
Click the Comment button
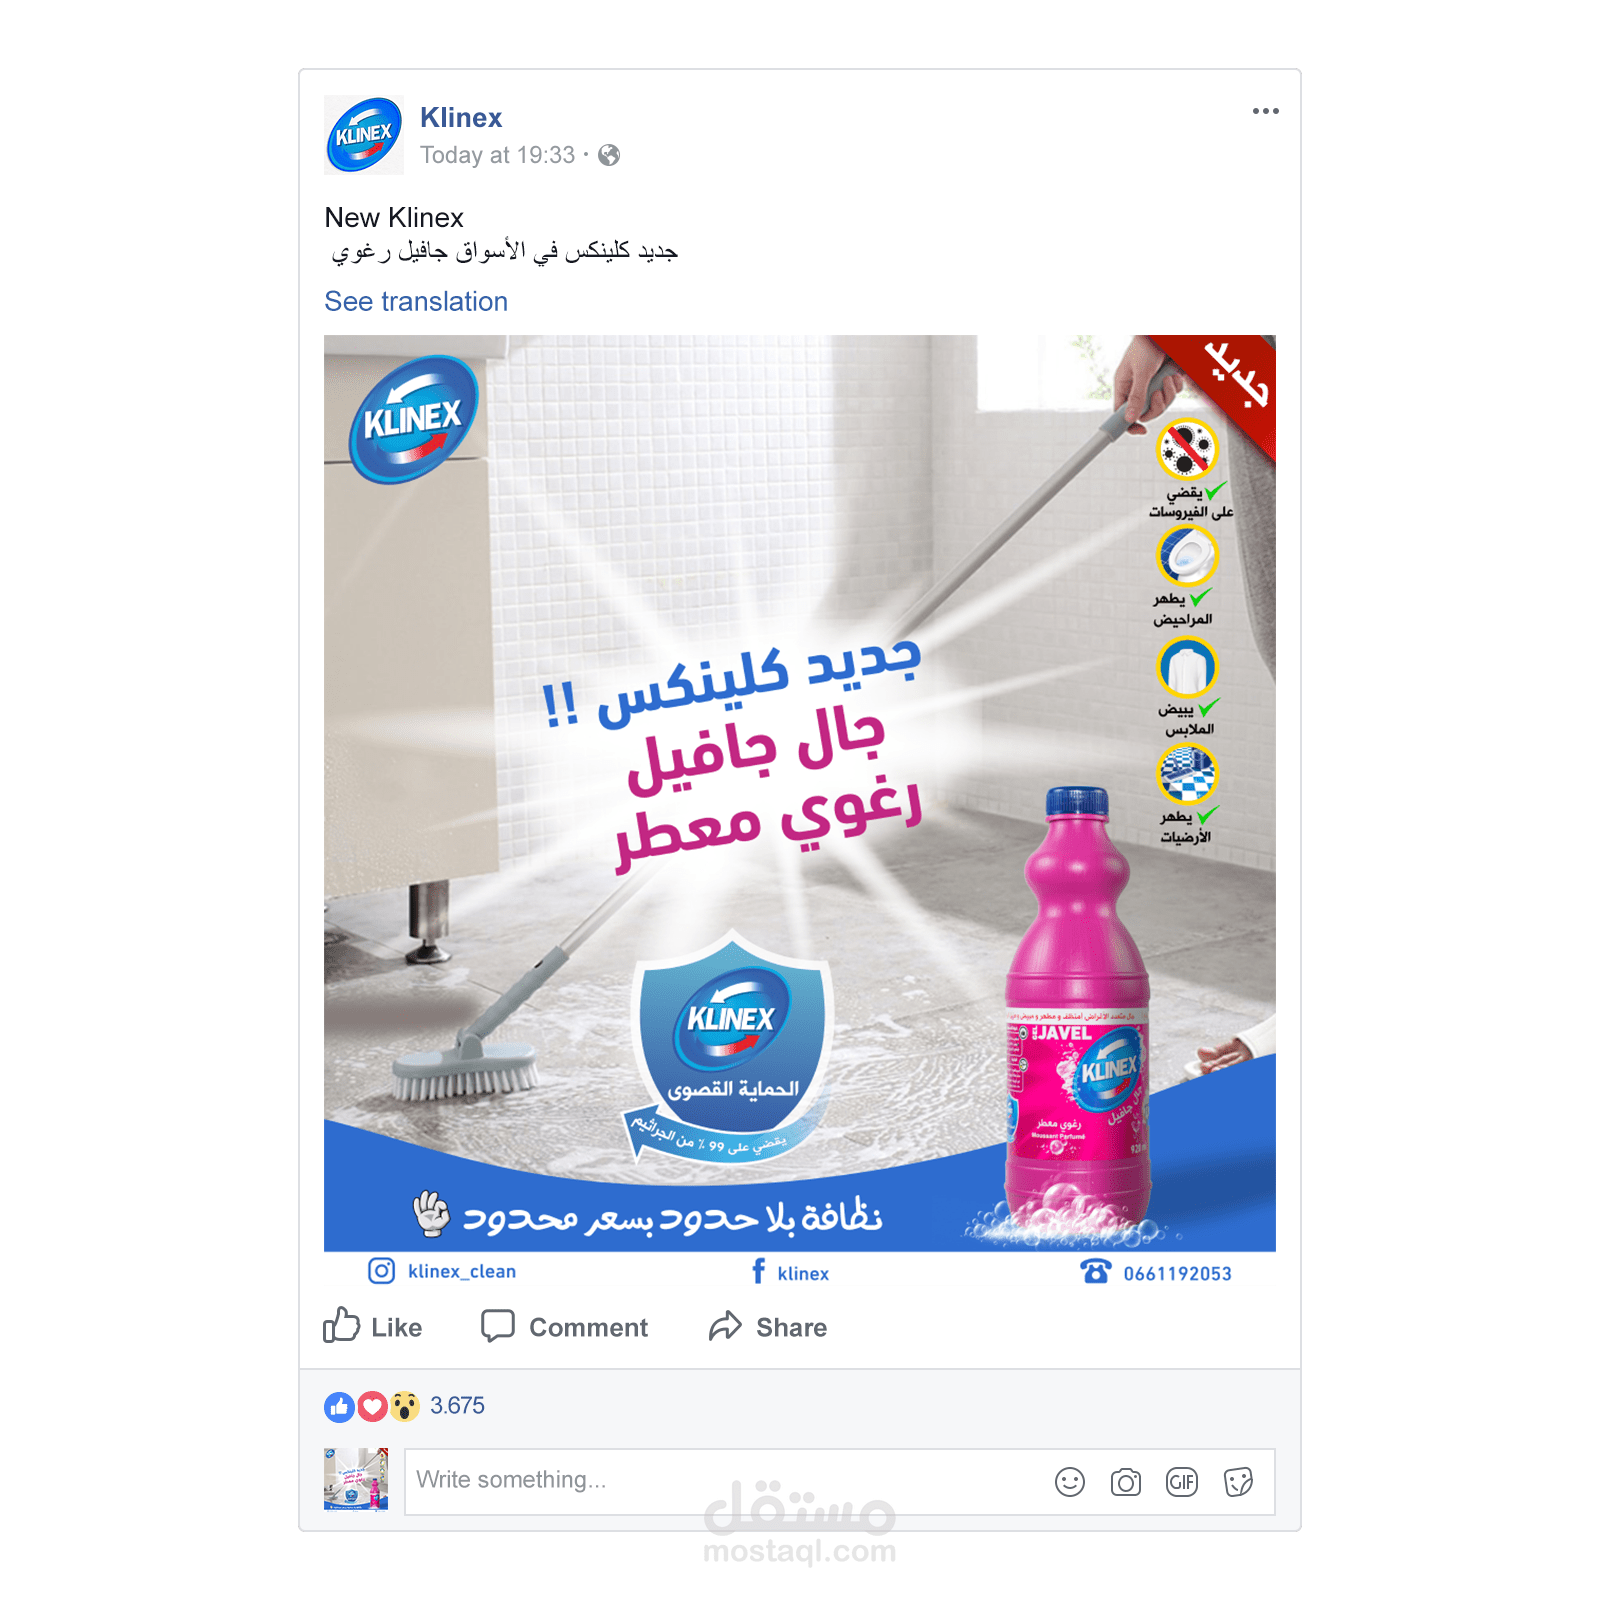(564, 1326)
